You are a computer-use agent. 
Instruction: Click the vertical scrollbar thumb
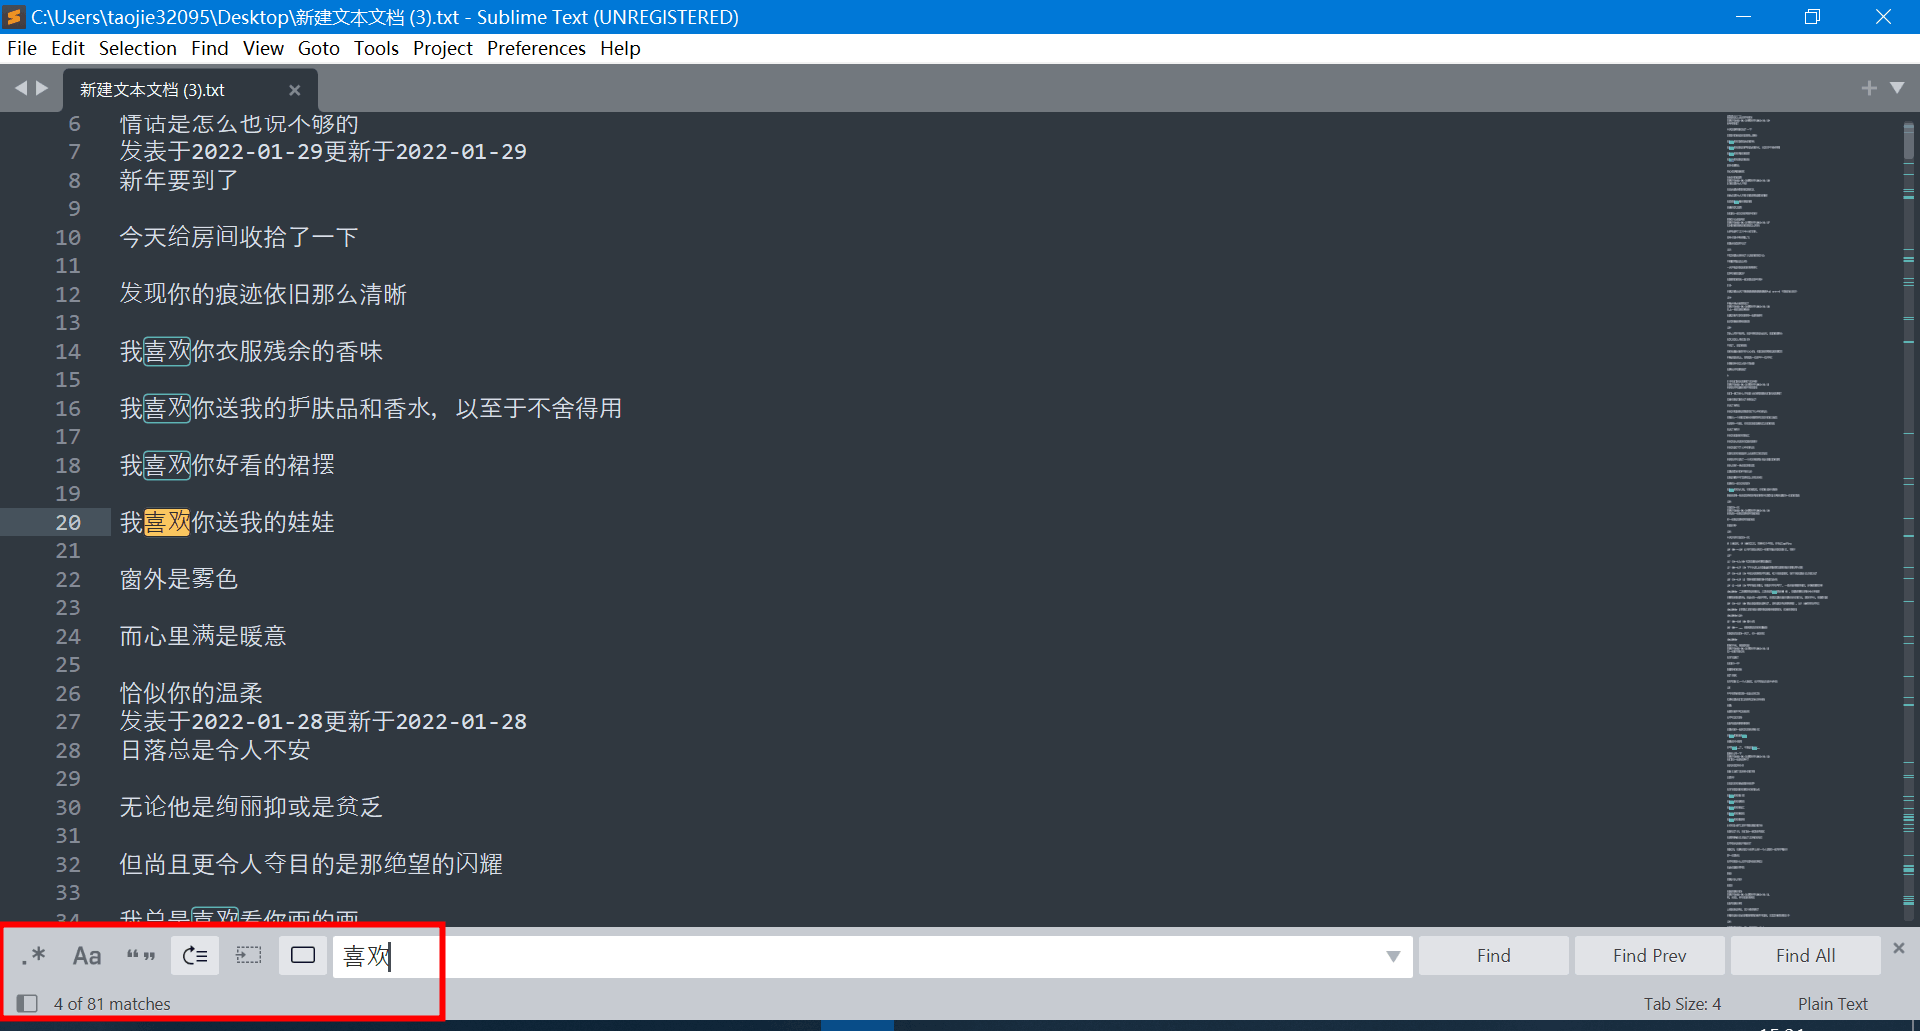(x=1908, y=140)
